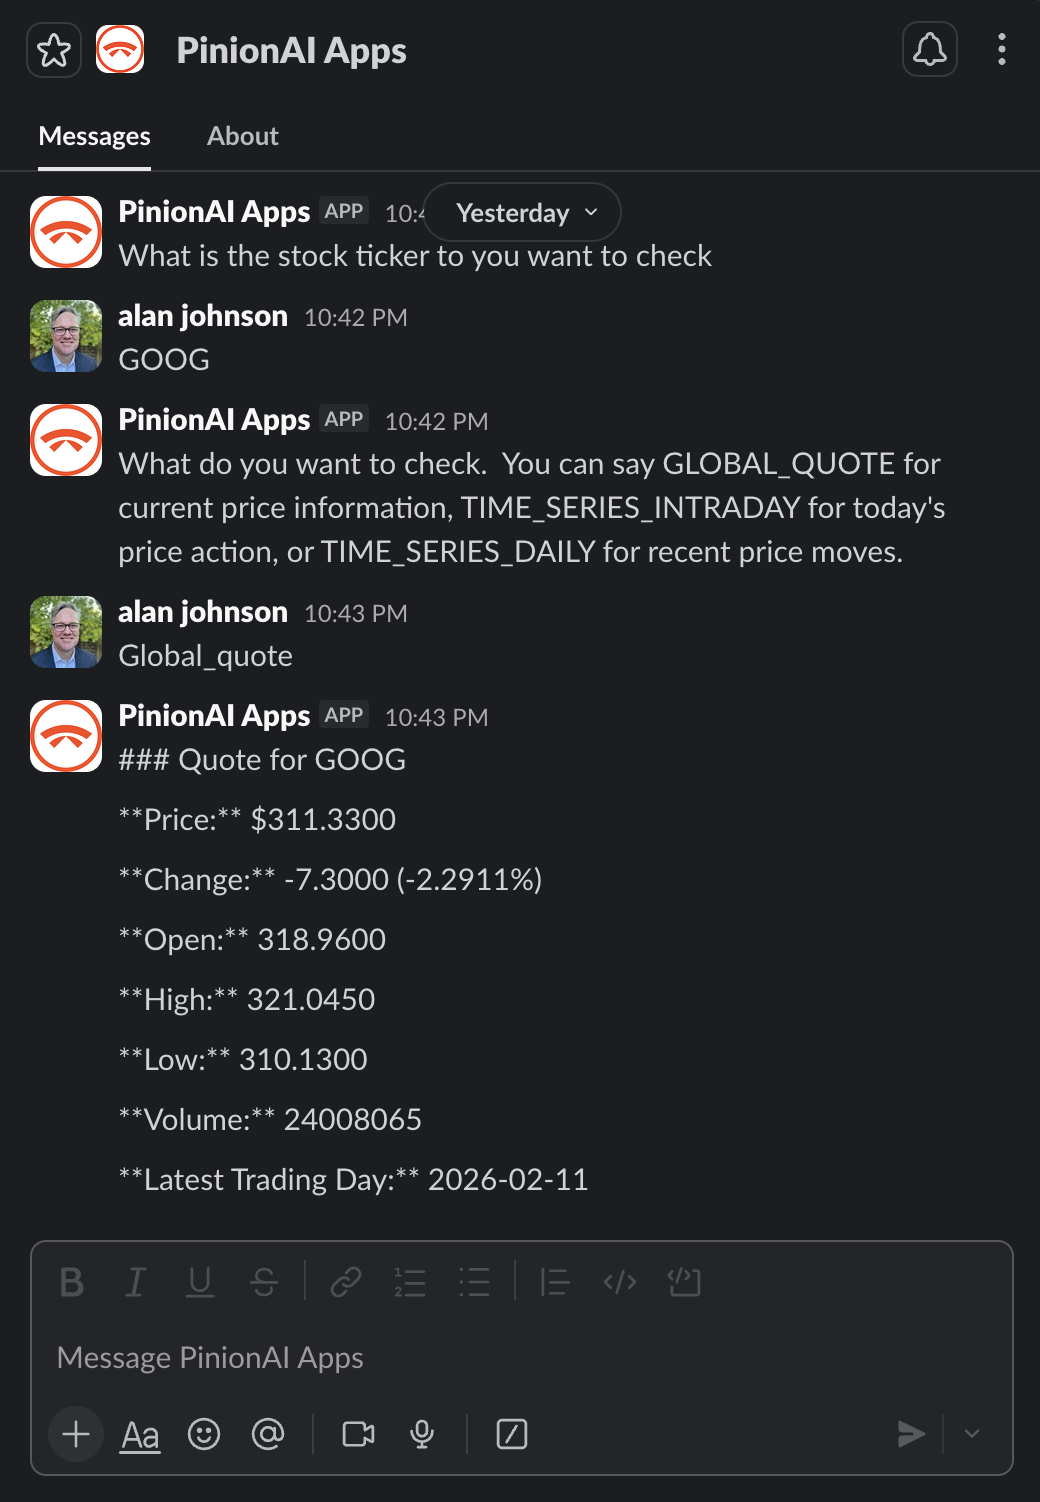The width and height of the screenshot is (1040, 1502).
Task: Select the Messages tab
Action: pyautogui.click(x=94, y=136)
